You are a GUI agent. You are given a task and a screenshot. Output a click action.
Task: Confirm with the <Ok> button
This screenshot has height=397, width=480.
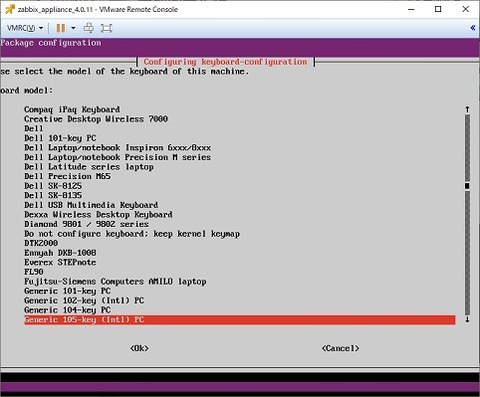tap(139, 348)
